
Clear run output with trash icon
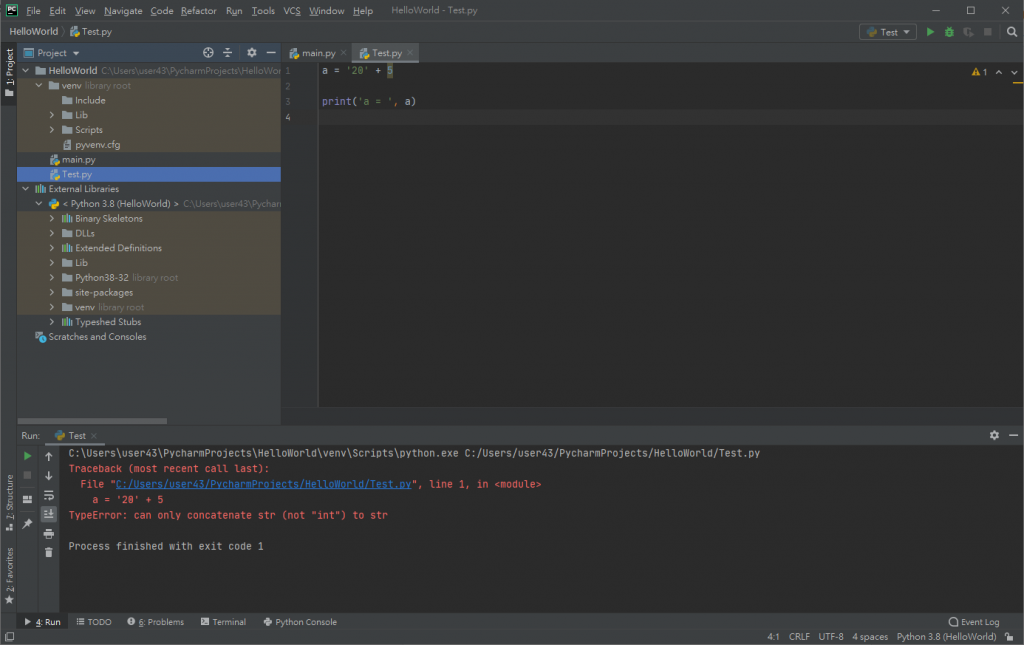[48, 552]
